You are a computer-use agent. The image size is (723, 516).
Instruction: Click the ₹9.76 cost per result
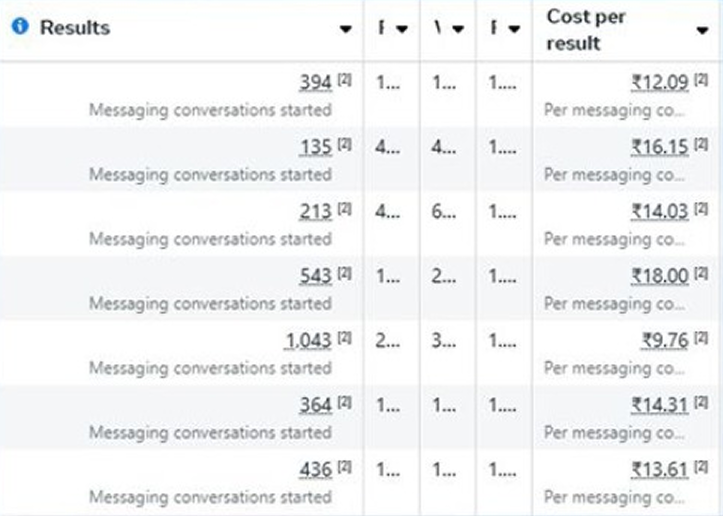(664, 341)
